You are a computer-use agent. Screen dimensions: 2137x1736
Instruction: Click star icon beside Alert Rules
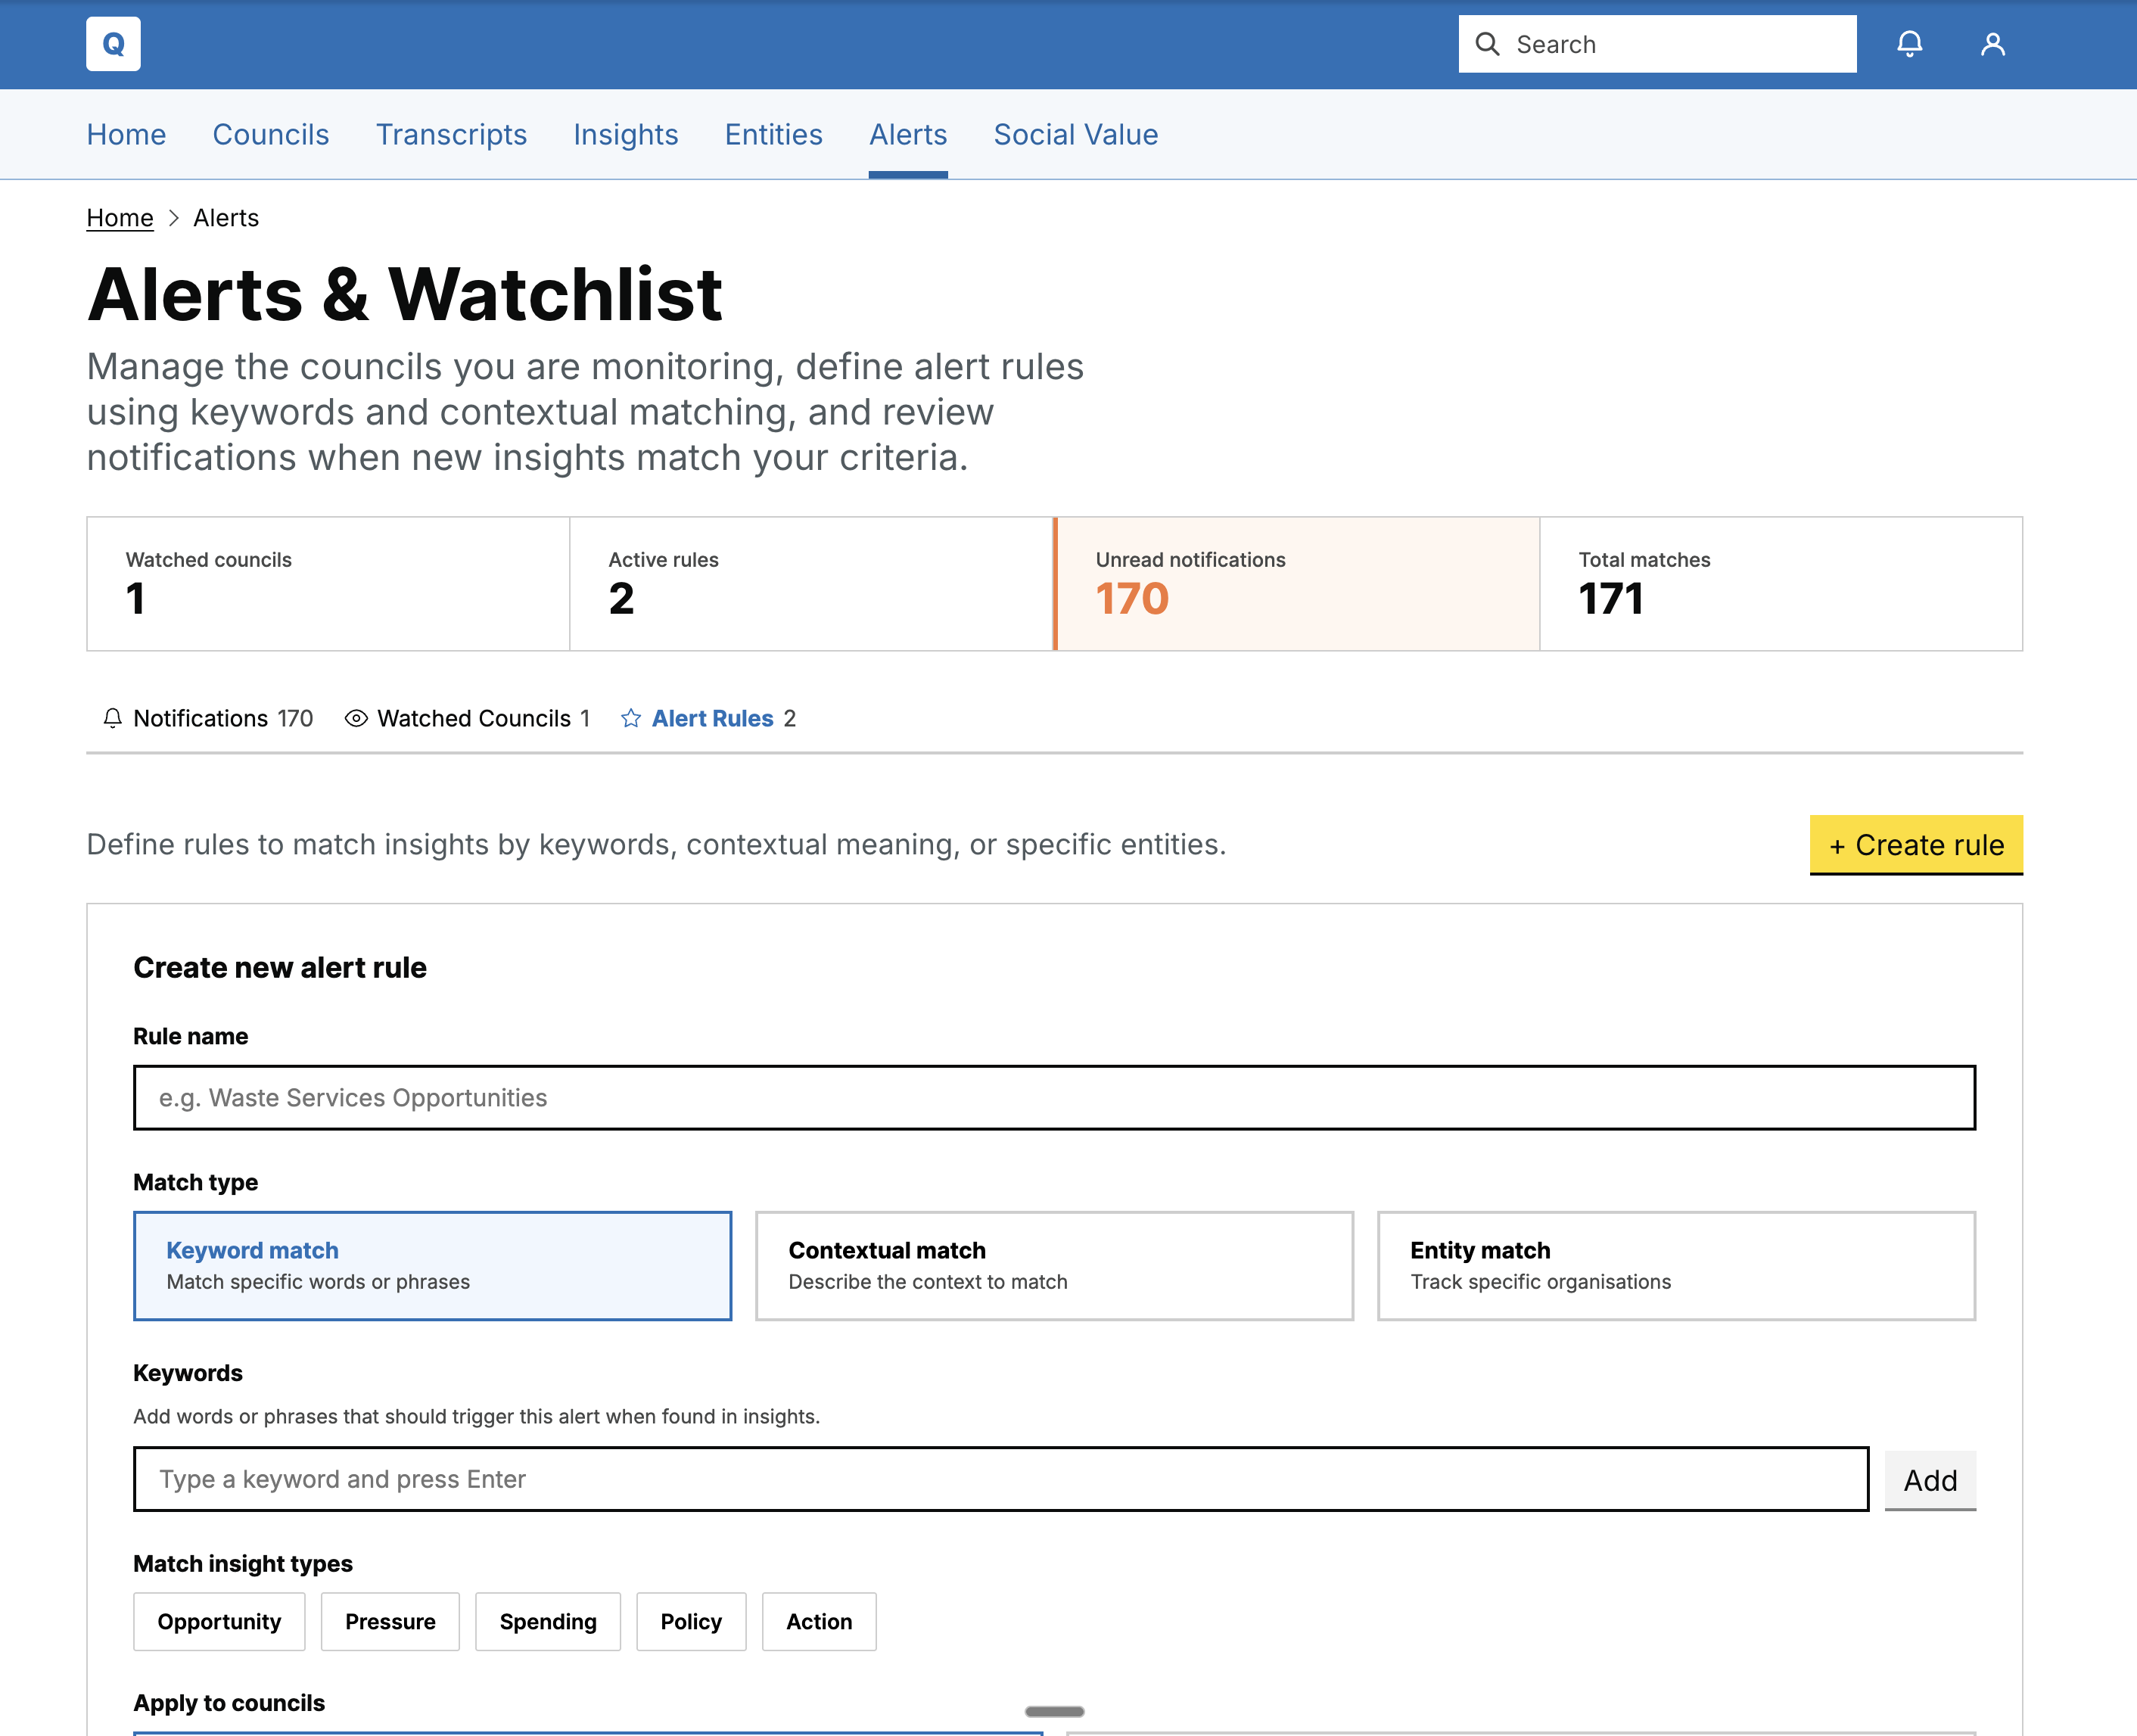pos(630,718)
